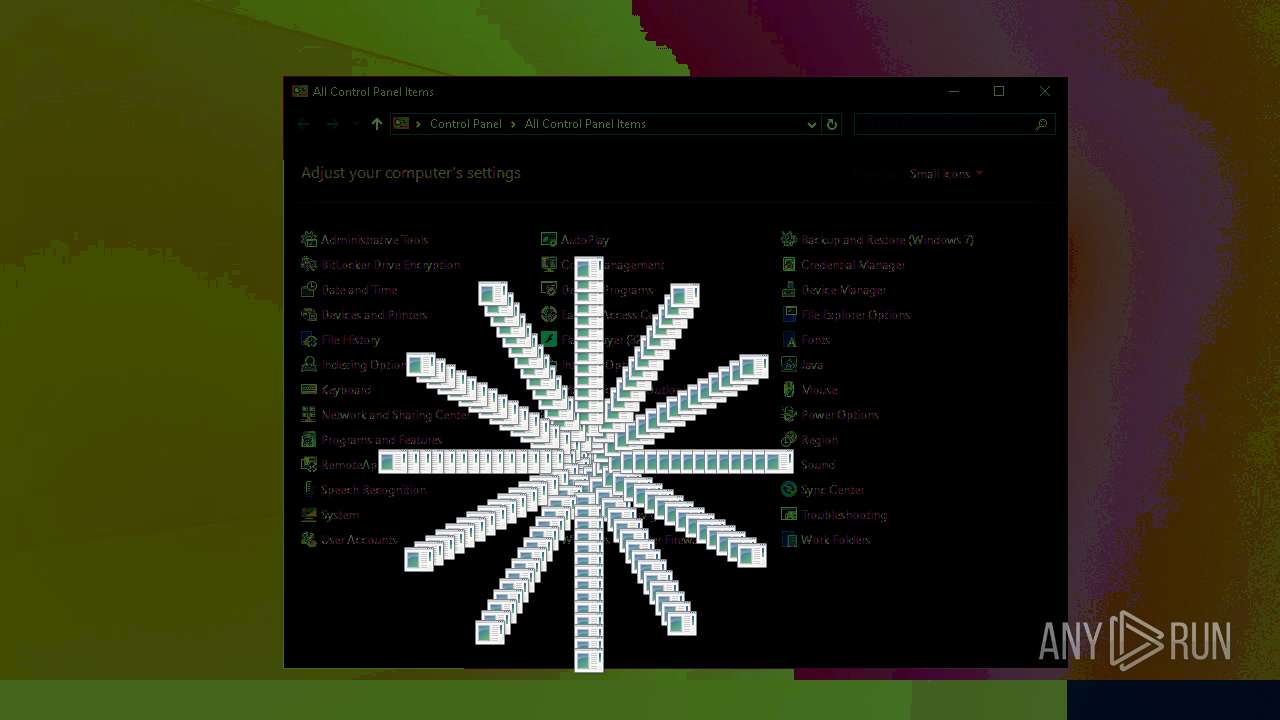Open the Speech Recognition microphone icon
1280x720 pixels.
pos(309,490)
